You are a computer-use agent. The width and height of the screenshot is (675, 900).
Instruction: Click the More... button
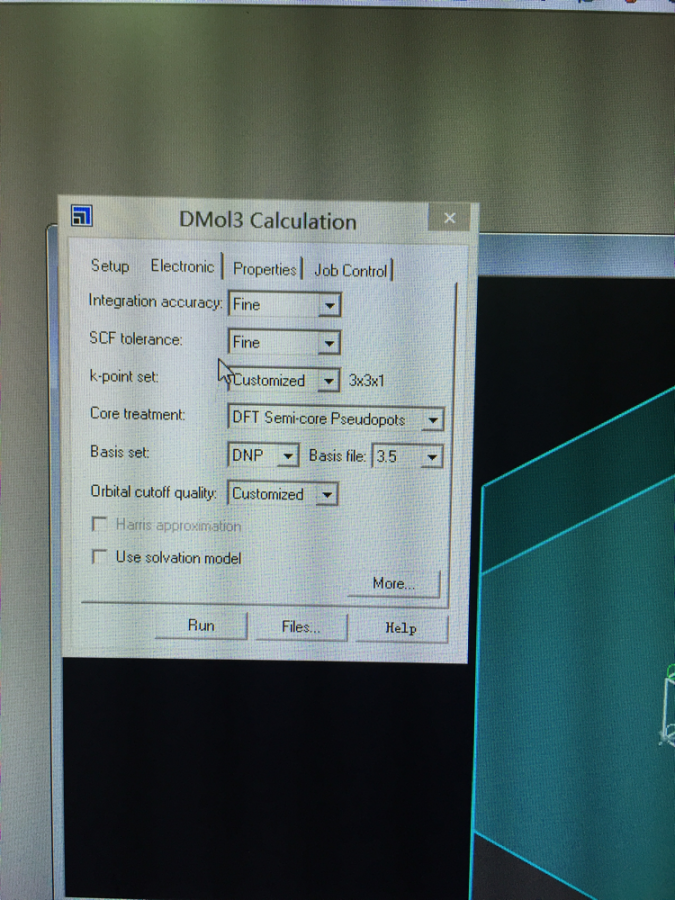click(x=394, y=584)
